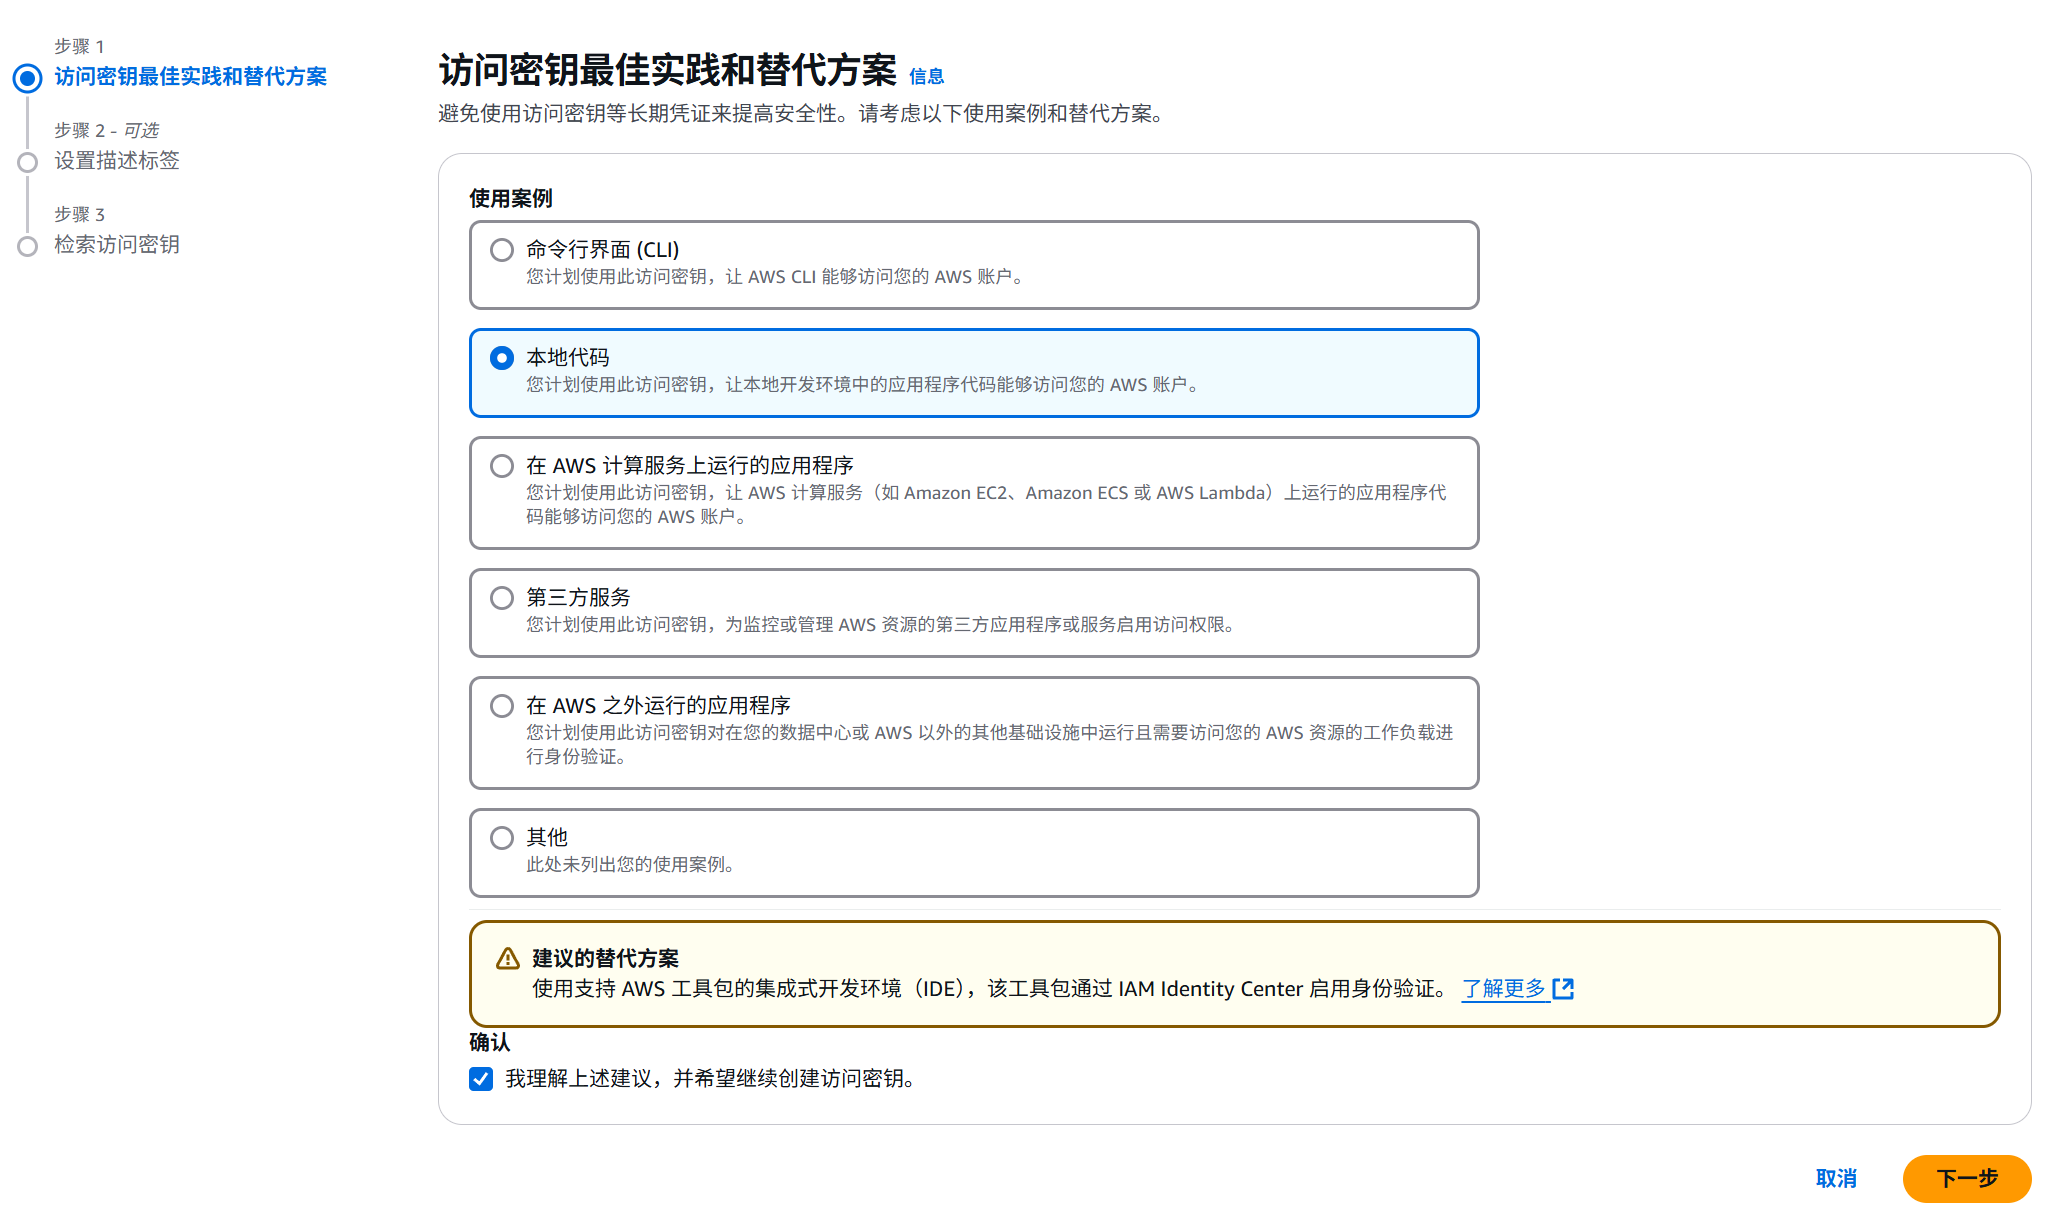Click the external link icon after 了解更多
This screenshot has width=2060, height=1231.
point(1563,989)
